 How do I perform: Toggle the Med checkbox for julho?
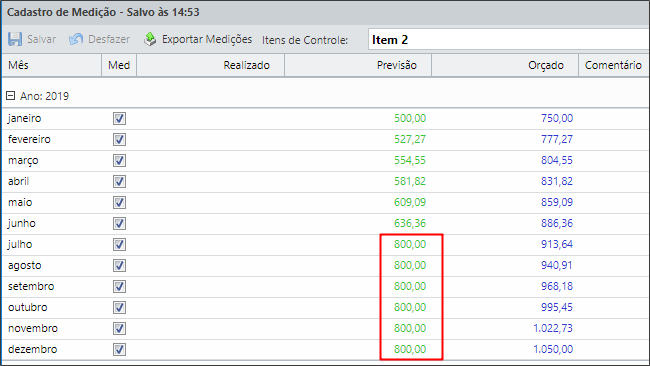(119, 245)
